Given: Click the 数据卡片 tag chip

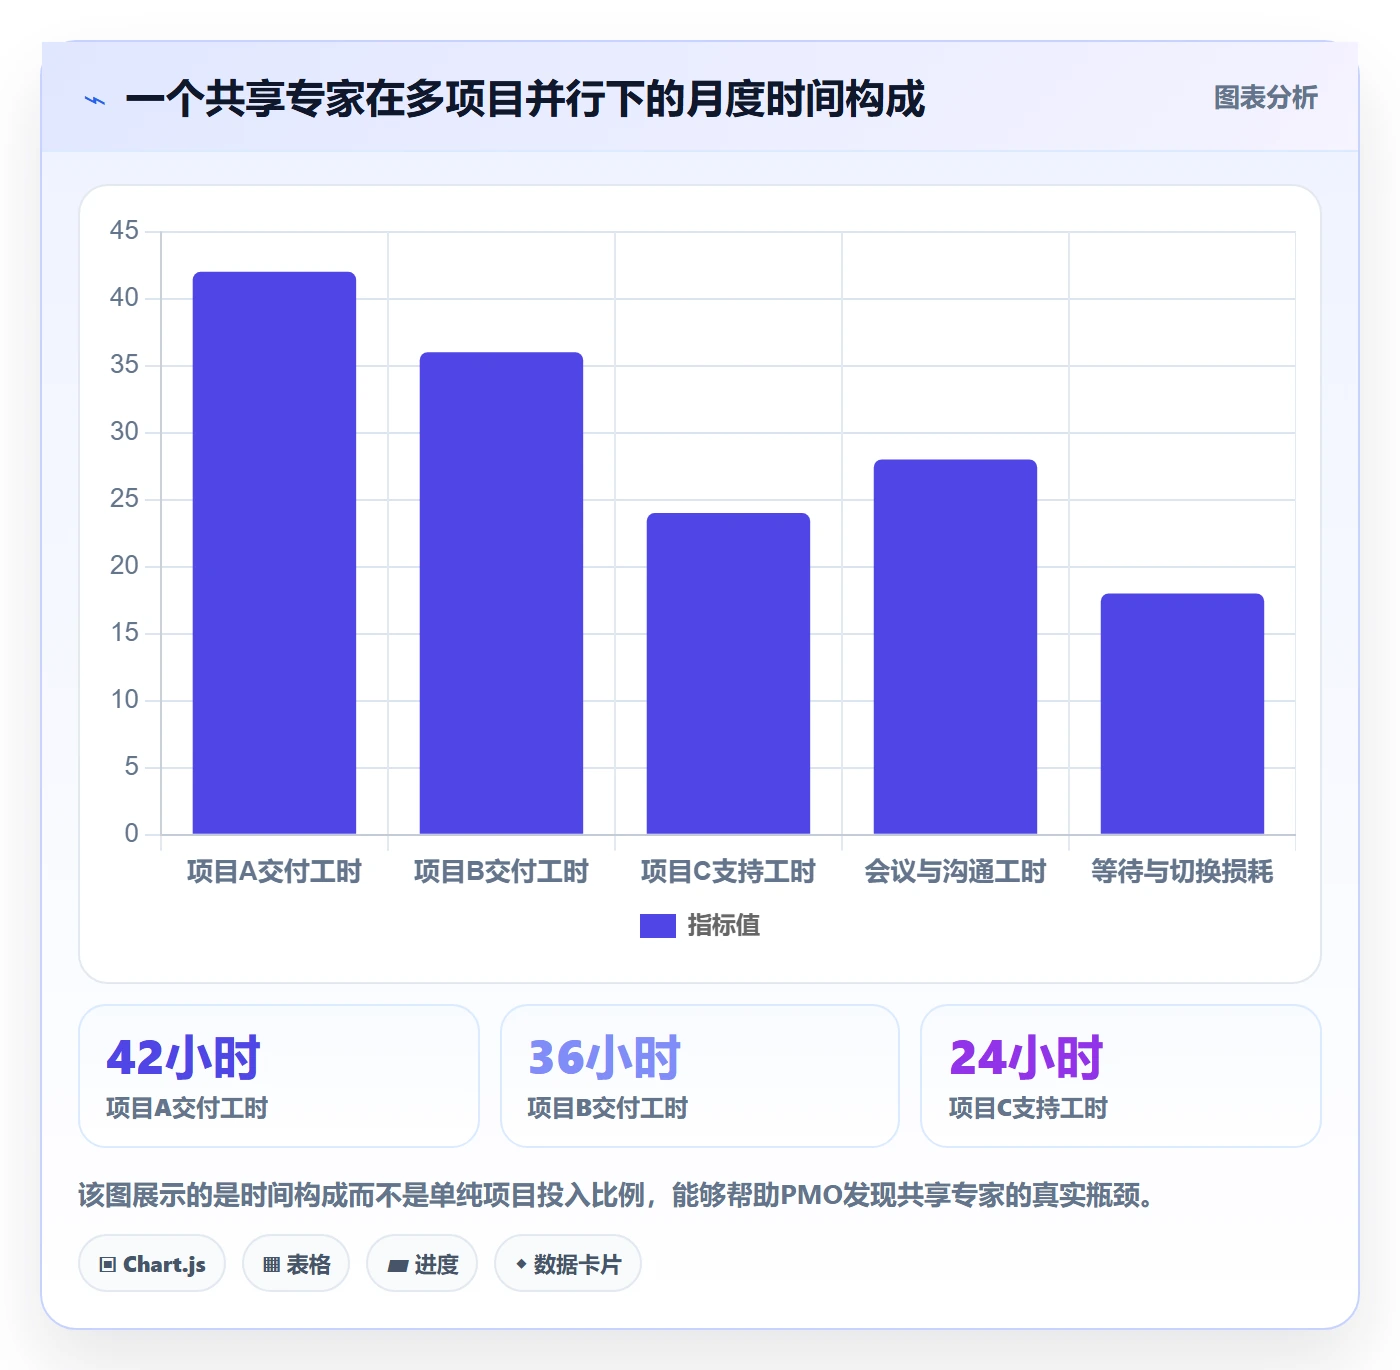Looking at the screenshot, I should pyautogui.click(x=568, y=1264).
